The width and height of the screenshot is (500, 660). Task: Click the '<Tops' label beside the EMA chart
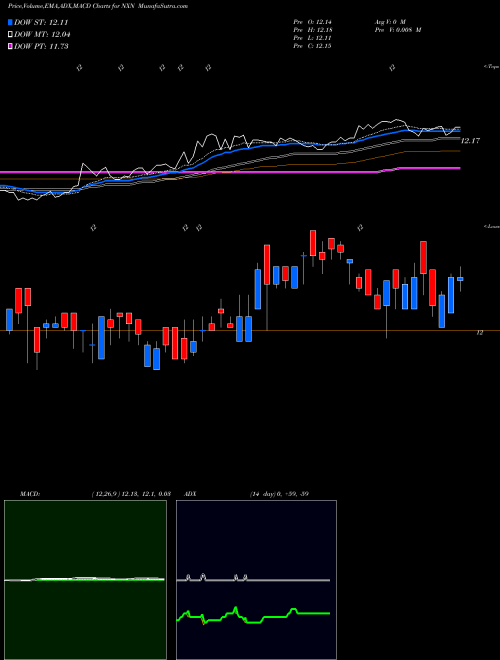491,67
